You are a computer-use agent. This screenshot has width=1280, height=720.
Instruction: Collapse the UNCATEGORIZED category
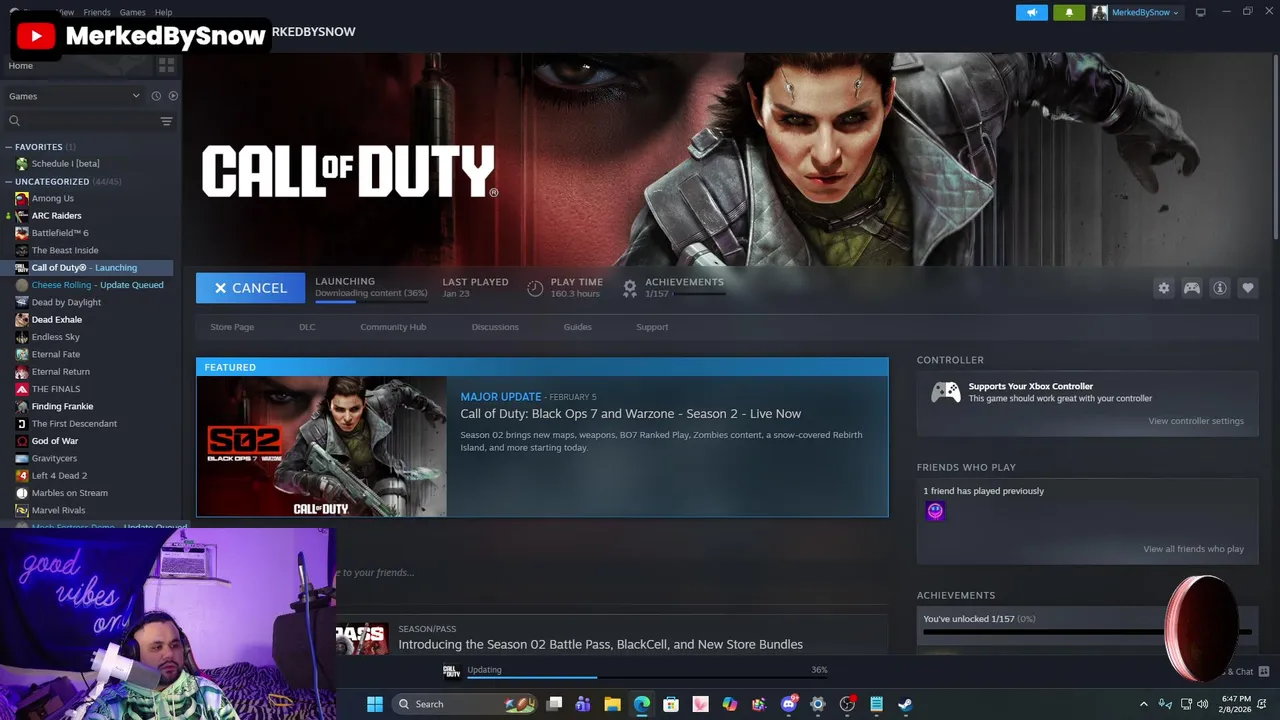point(8,182)
